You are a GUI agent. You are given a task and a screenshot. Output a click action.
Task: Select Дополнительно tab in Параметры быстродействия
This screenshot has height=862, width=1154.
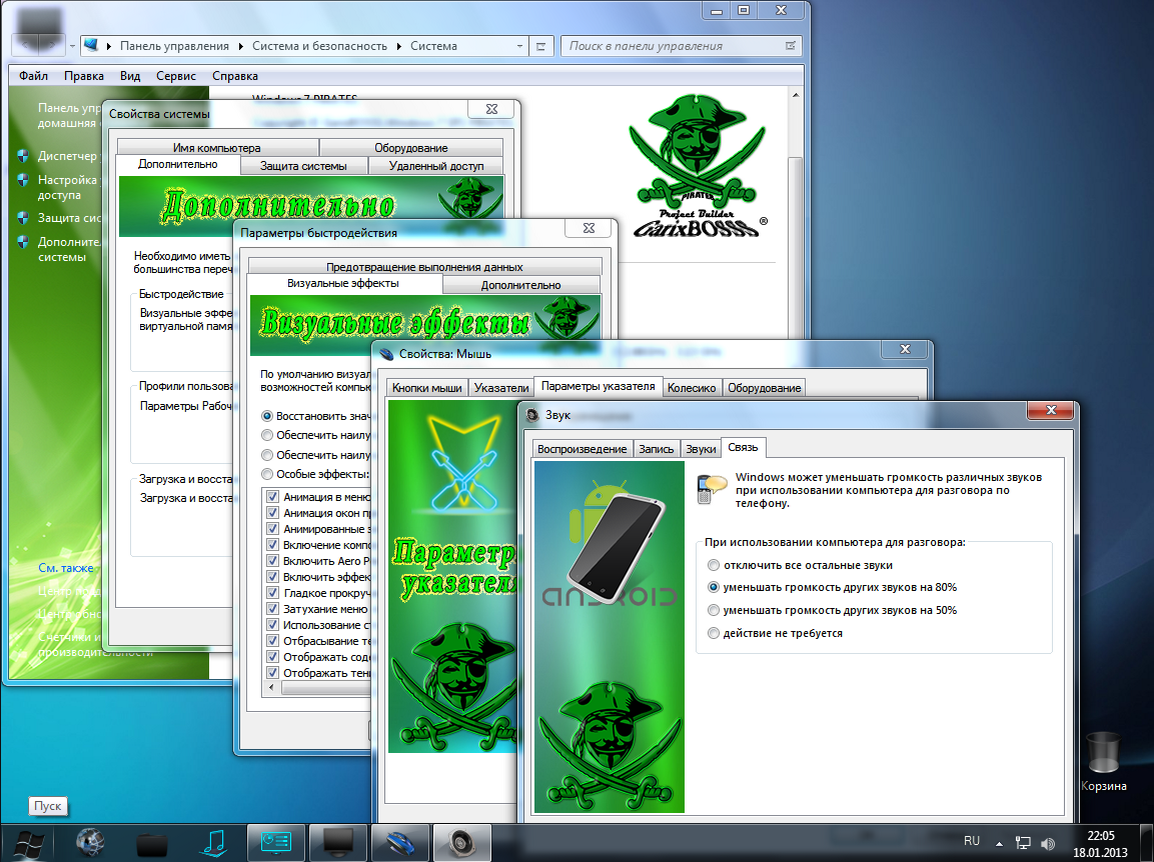pos(521,285)
